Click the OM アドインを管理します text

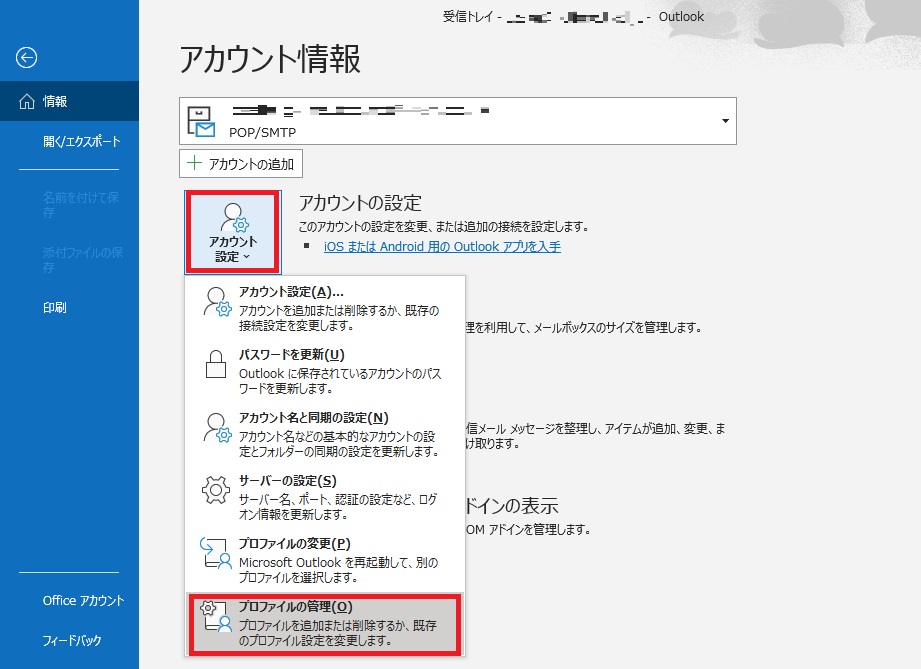pos(528,530)
